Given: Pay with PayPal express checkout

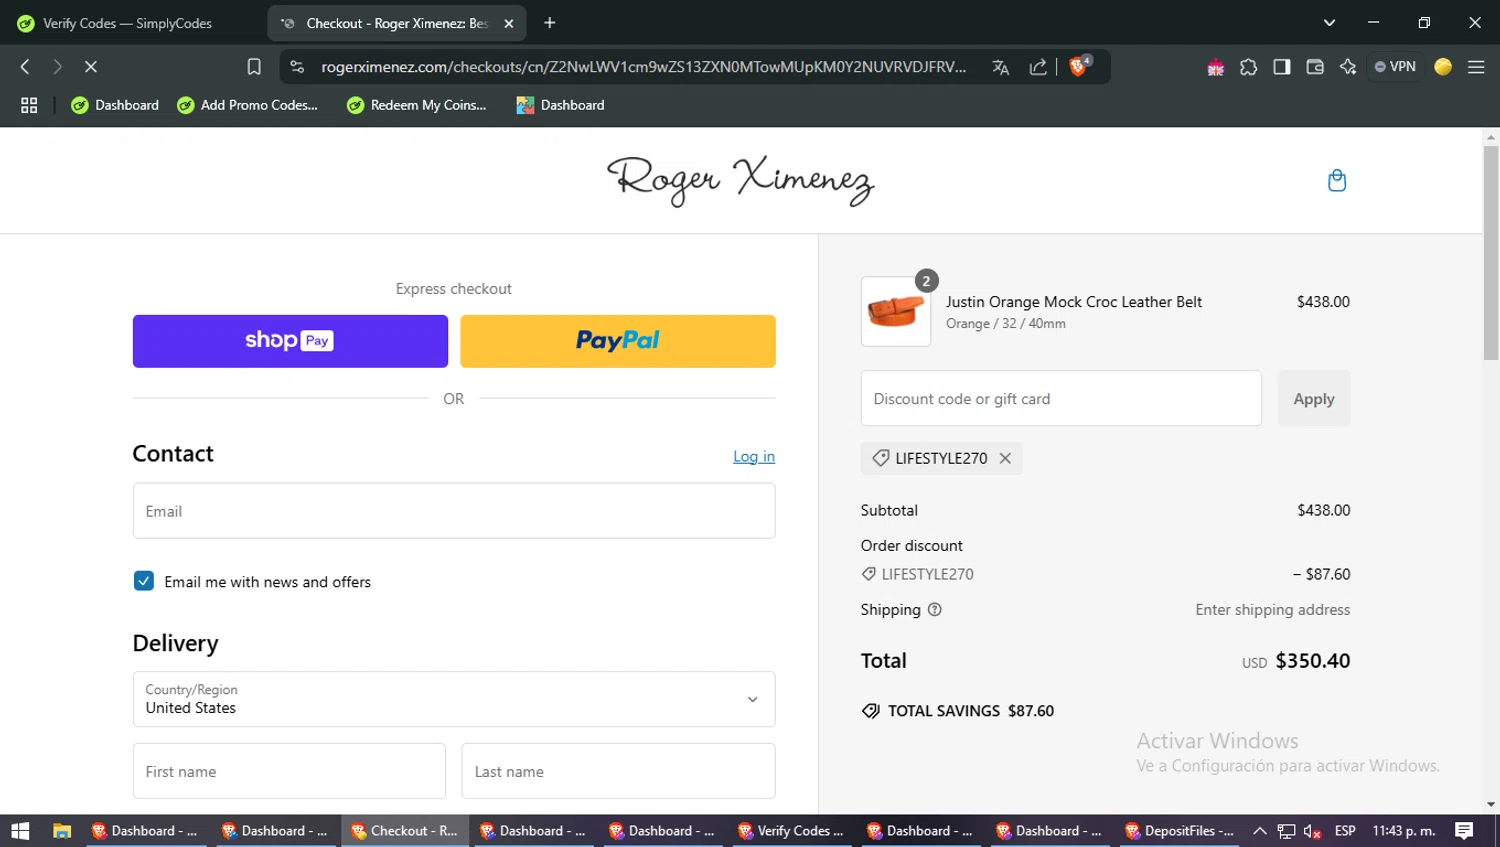Looking at the screenshot, I should [x=618, y=341].
